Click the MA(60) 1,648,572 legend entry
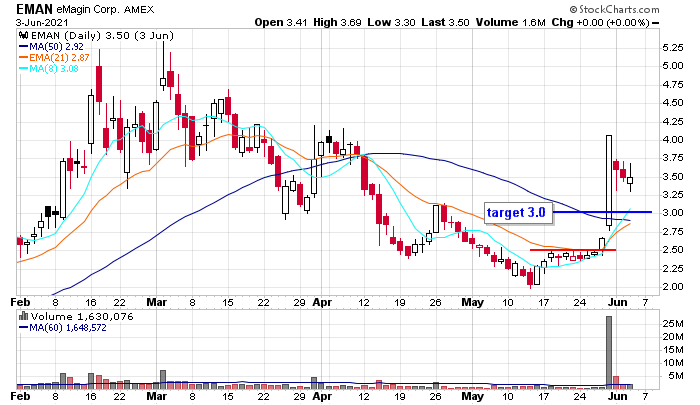 click(63, 328)
